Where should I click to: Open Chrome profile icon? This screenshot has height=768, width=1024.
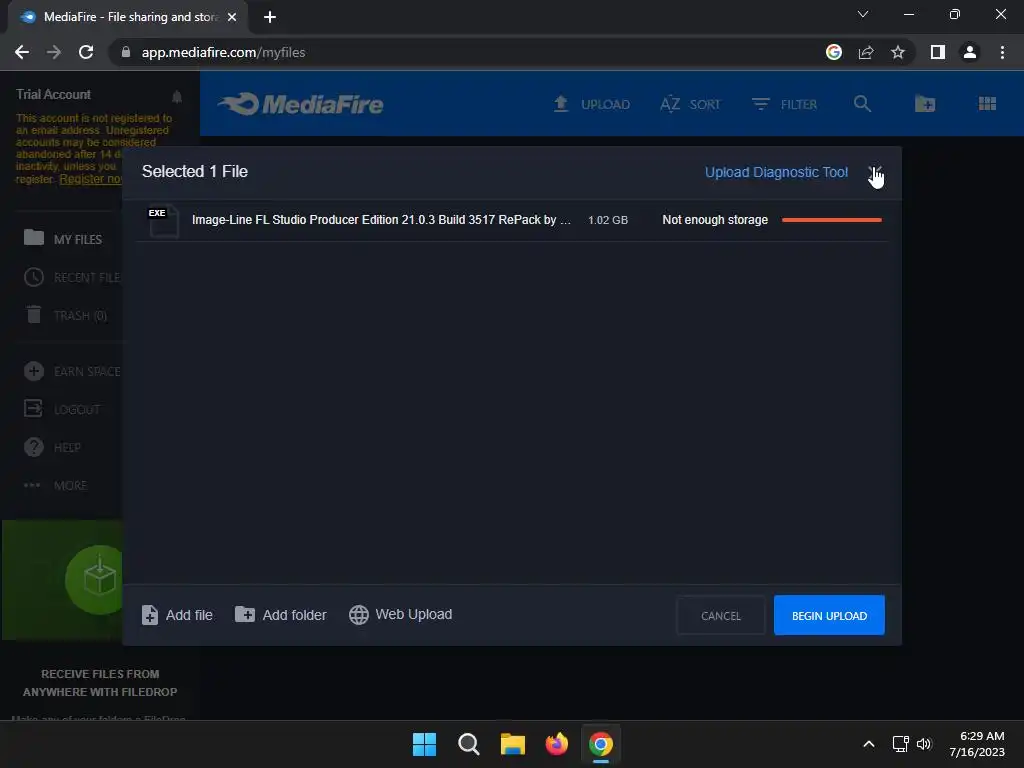[x=970, y=52]
